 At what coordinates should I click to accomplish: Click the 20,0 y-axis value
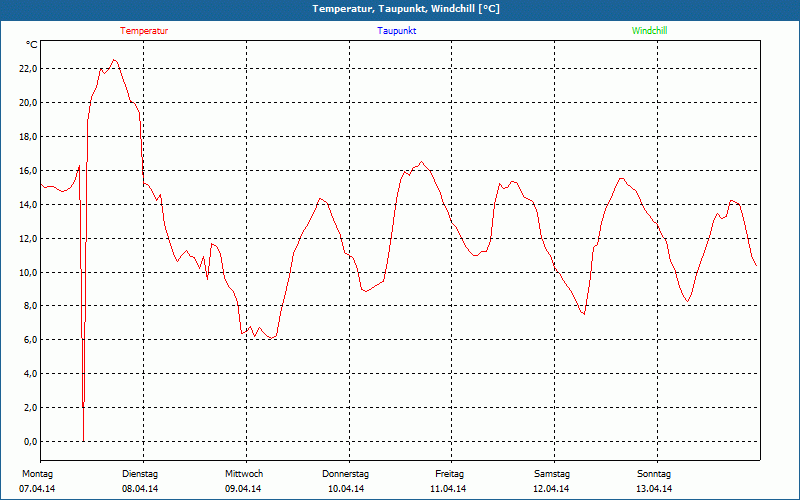pyautogui.click(x=29, y=103)
